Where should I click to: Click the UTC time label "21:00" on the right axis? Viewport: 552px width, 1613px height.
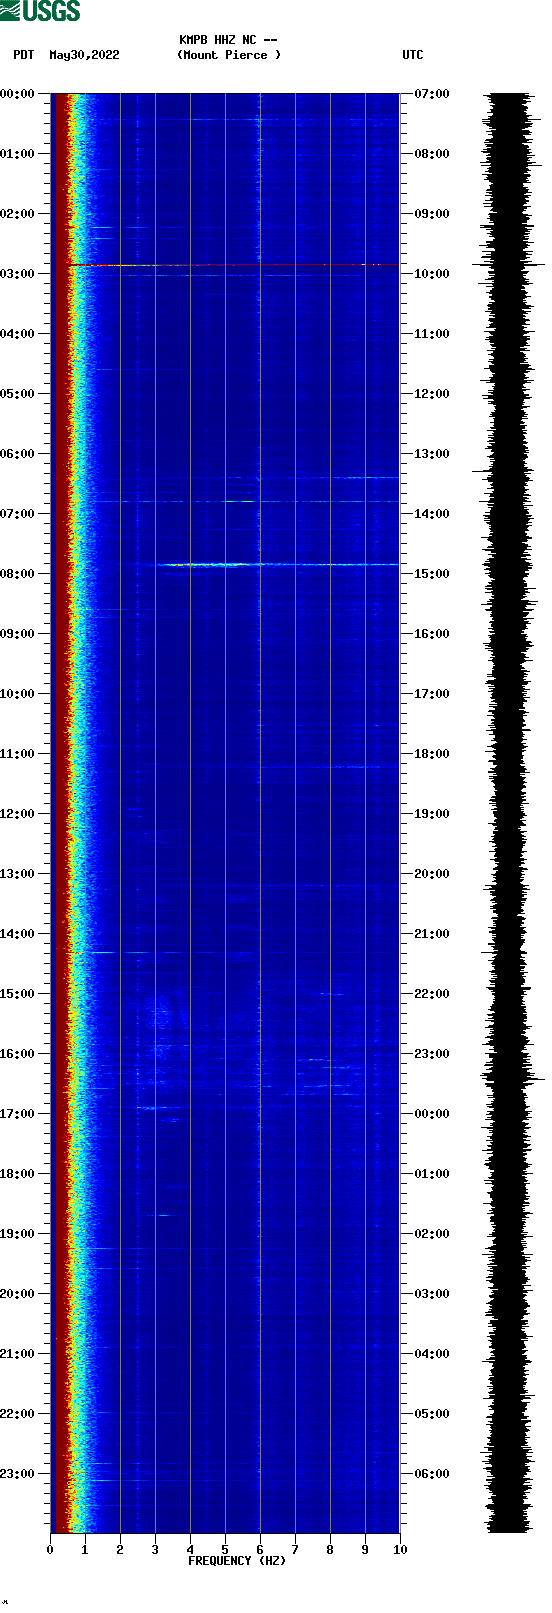(x=432, y=934)
